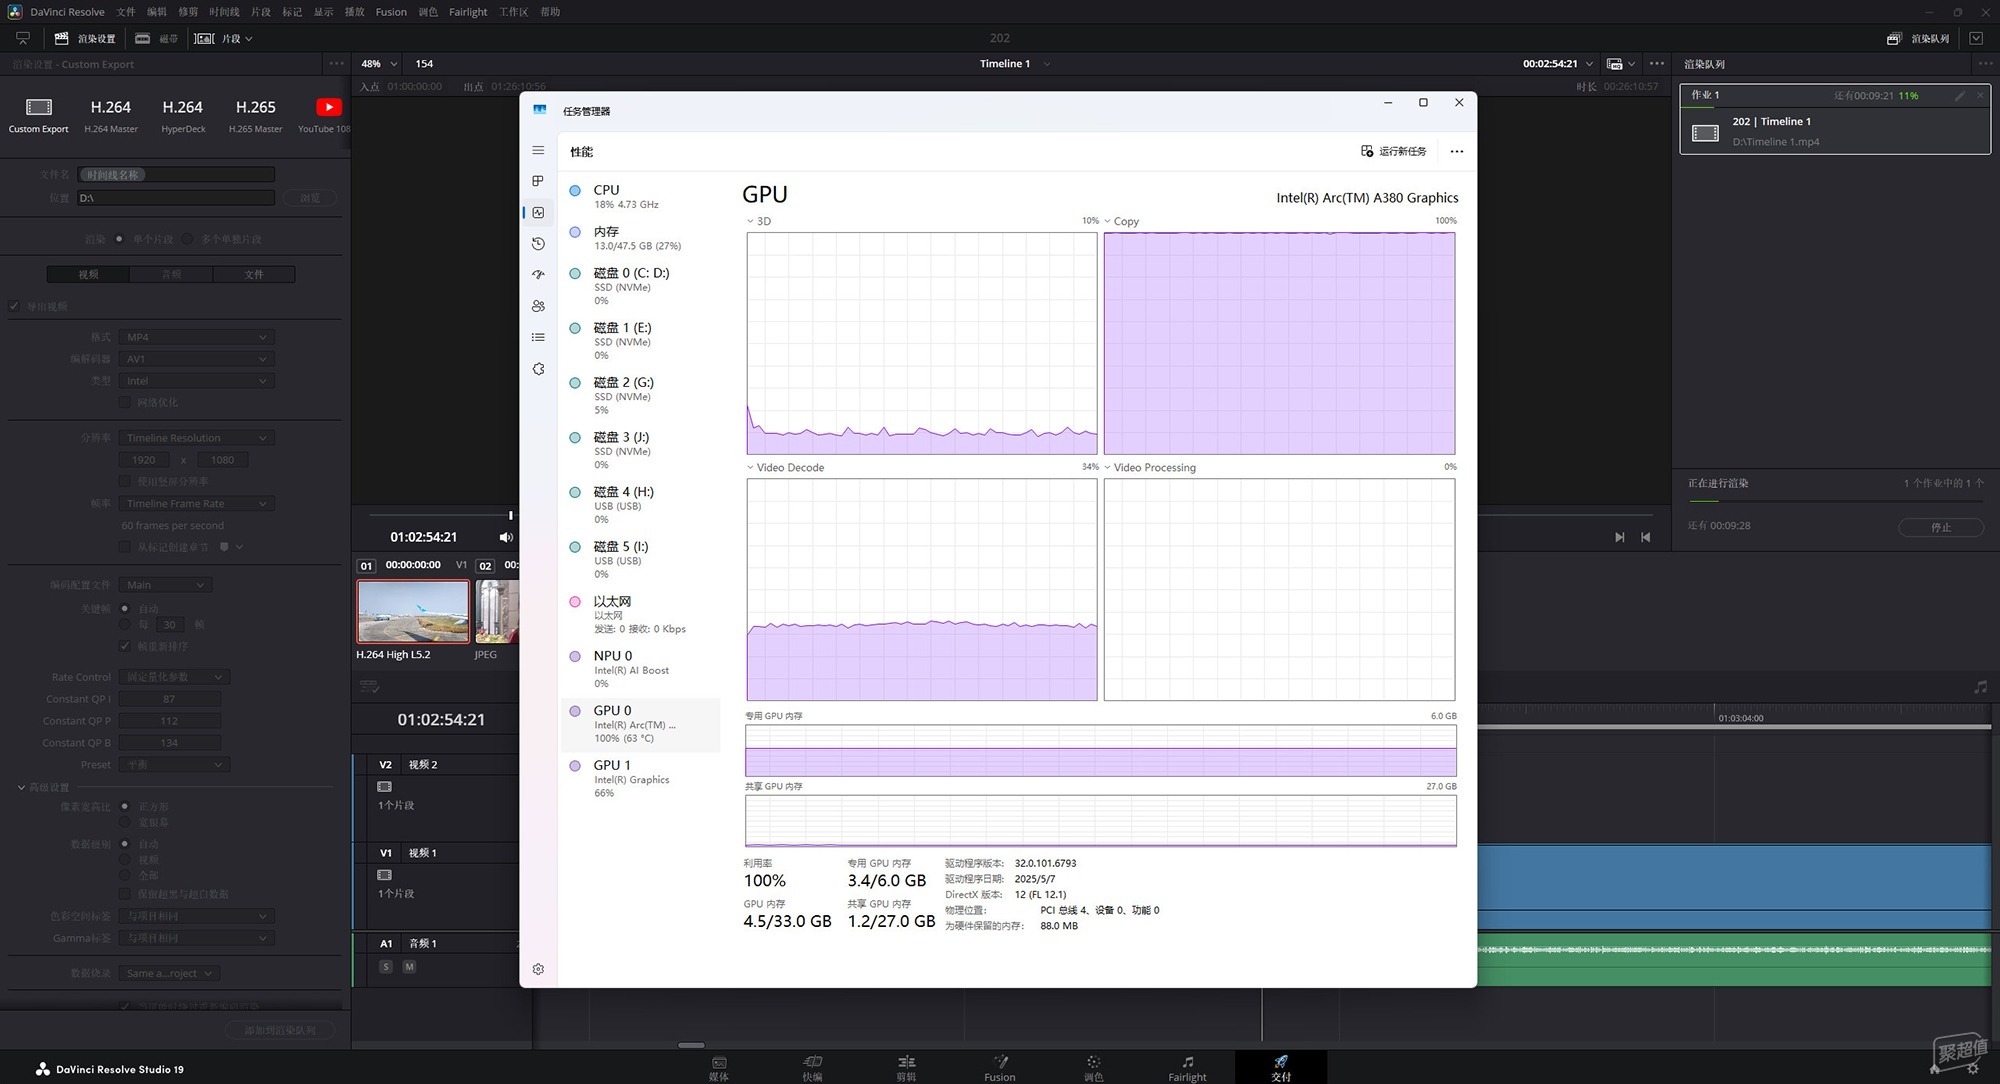
Task: Click the 运行新任务 run new task button
Action: [x=1393, y=151]
